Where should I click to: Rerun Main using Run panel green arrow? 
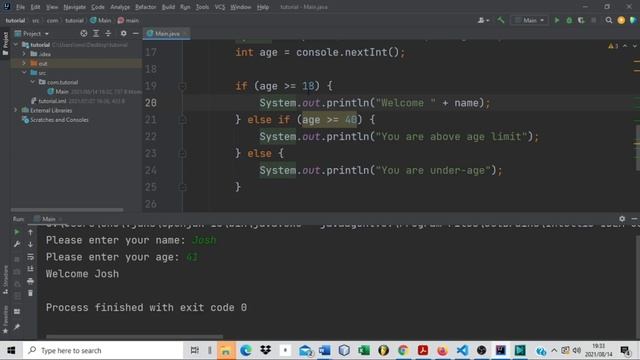(x=17, y=232)
